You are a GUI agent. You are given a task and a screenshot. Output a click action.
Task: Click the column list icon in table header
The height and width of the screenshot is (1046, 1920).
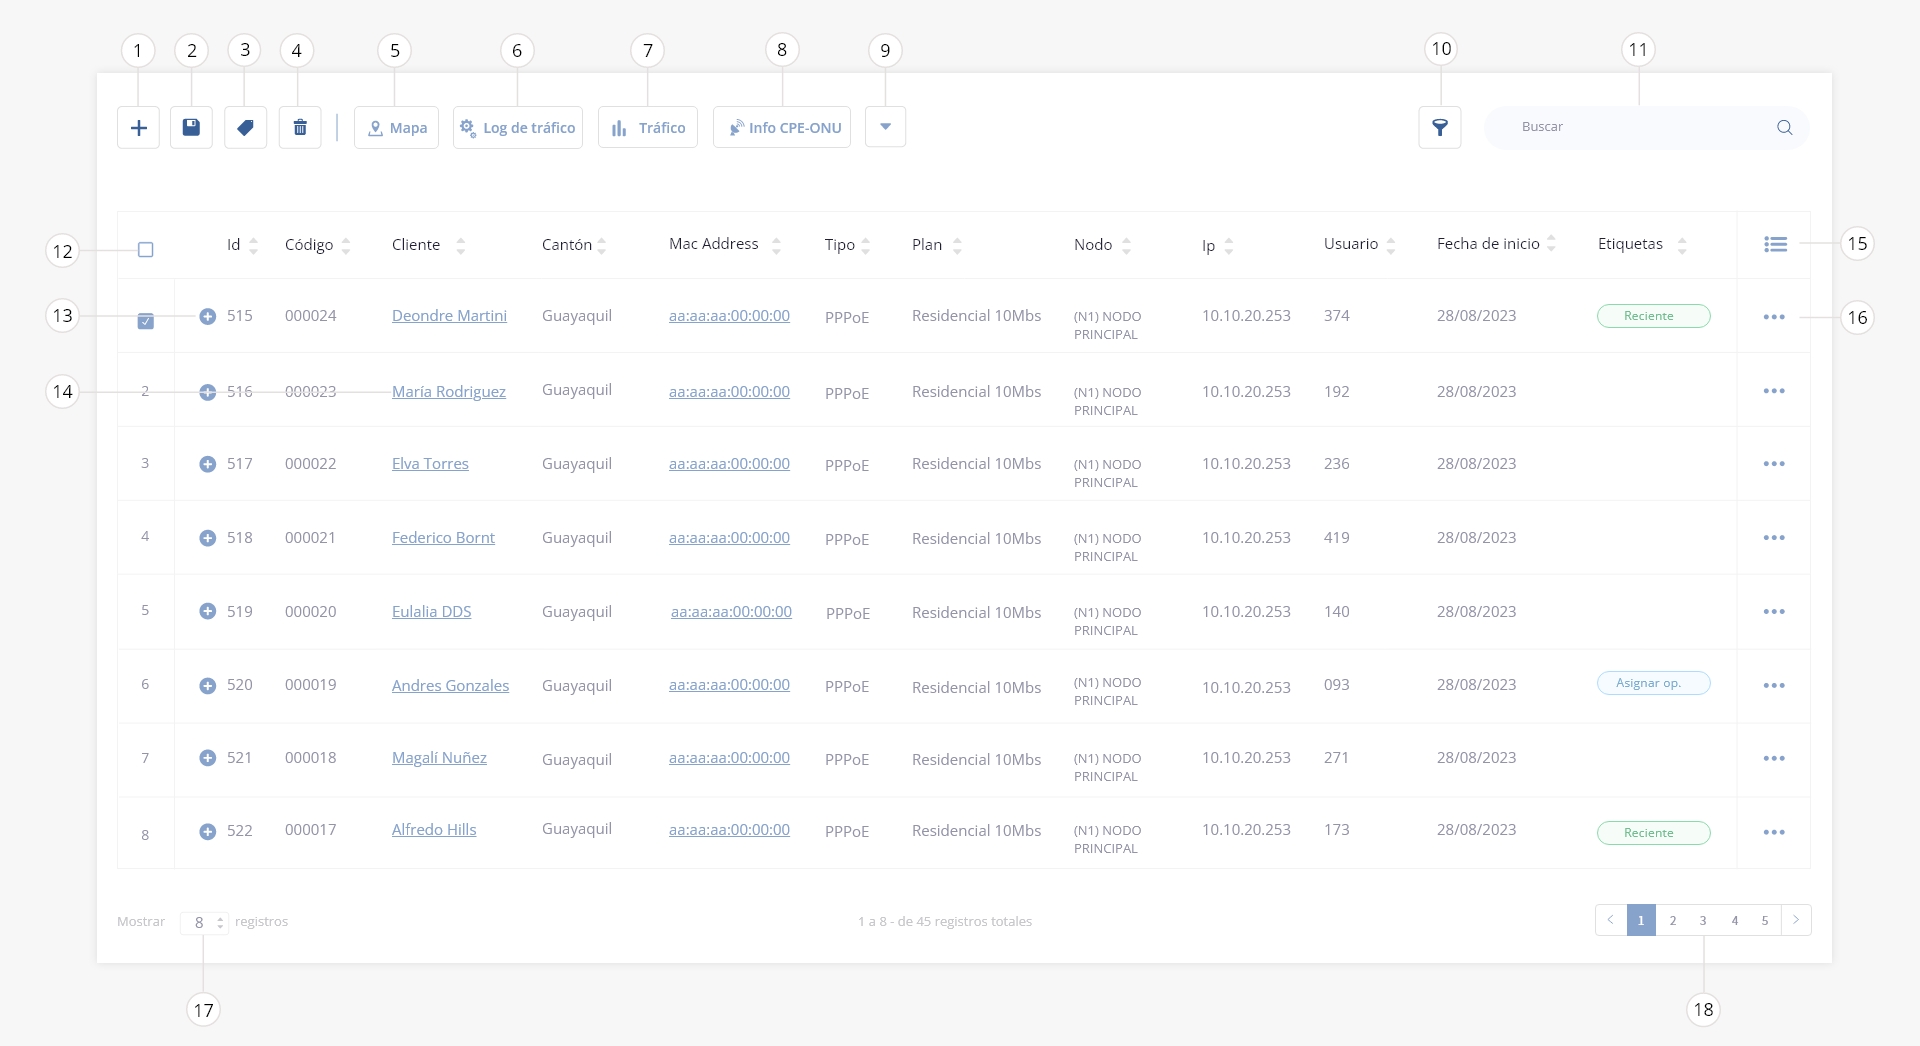pos(1775,244)
